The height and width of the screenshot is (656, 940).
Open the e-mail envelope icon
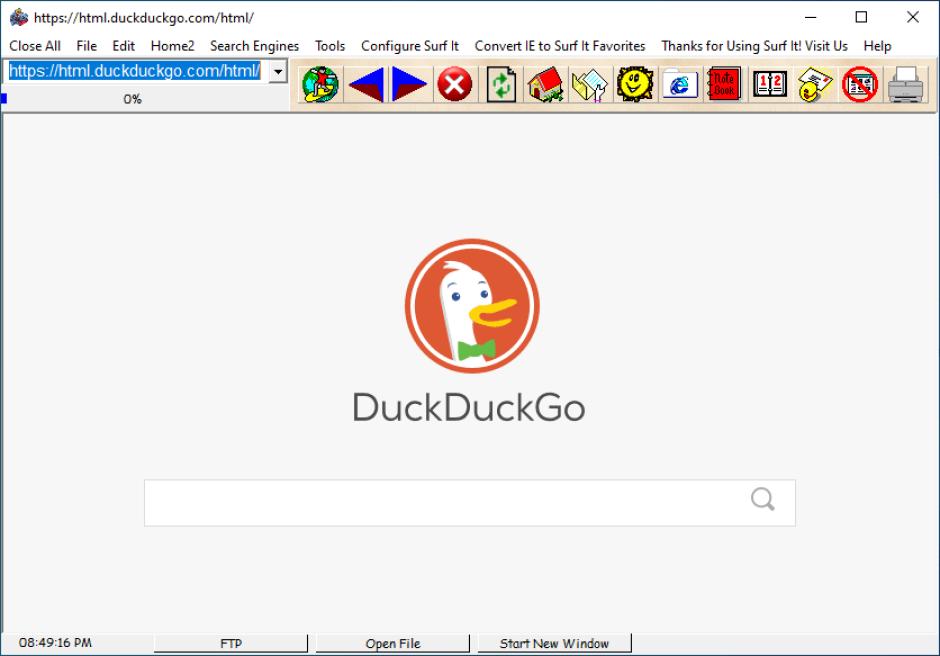[815, 85]
